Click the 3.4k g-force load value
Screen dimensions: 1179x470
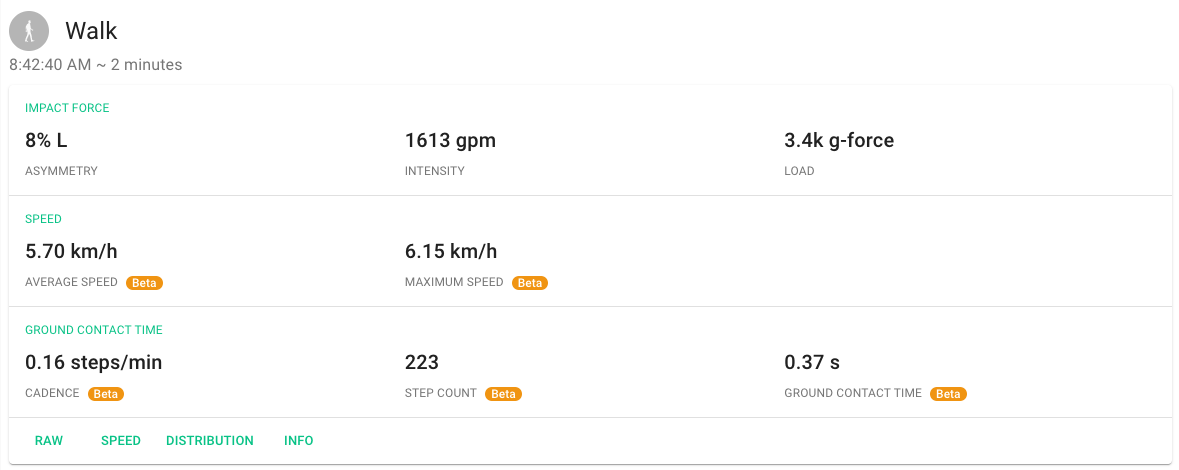pyautogui.click(x=839, y=141)
